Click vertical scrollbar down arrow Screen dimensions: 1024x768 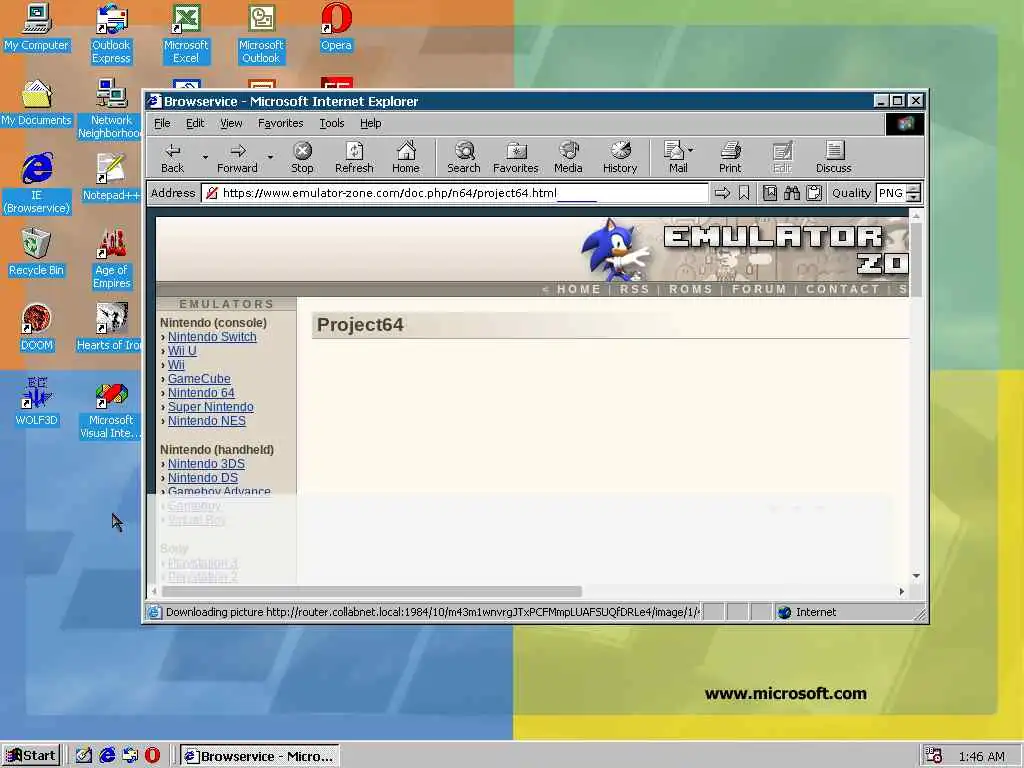[x=916, y=575]
